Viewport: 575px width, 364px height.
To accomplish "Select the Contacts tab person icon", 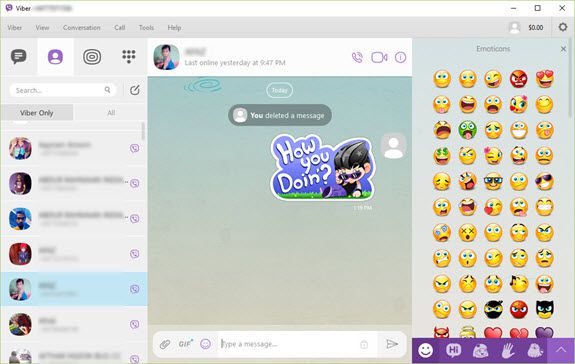I will tap(55, 57).
